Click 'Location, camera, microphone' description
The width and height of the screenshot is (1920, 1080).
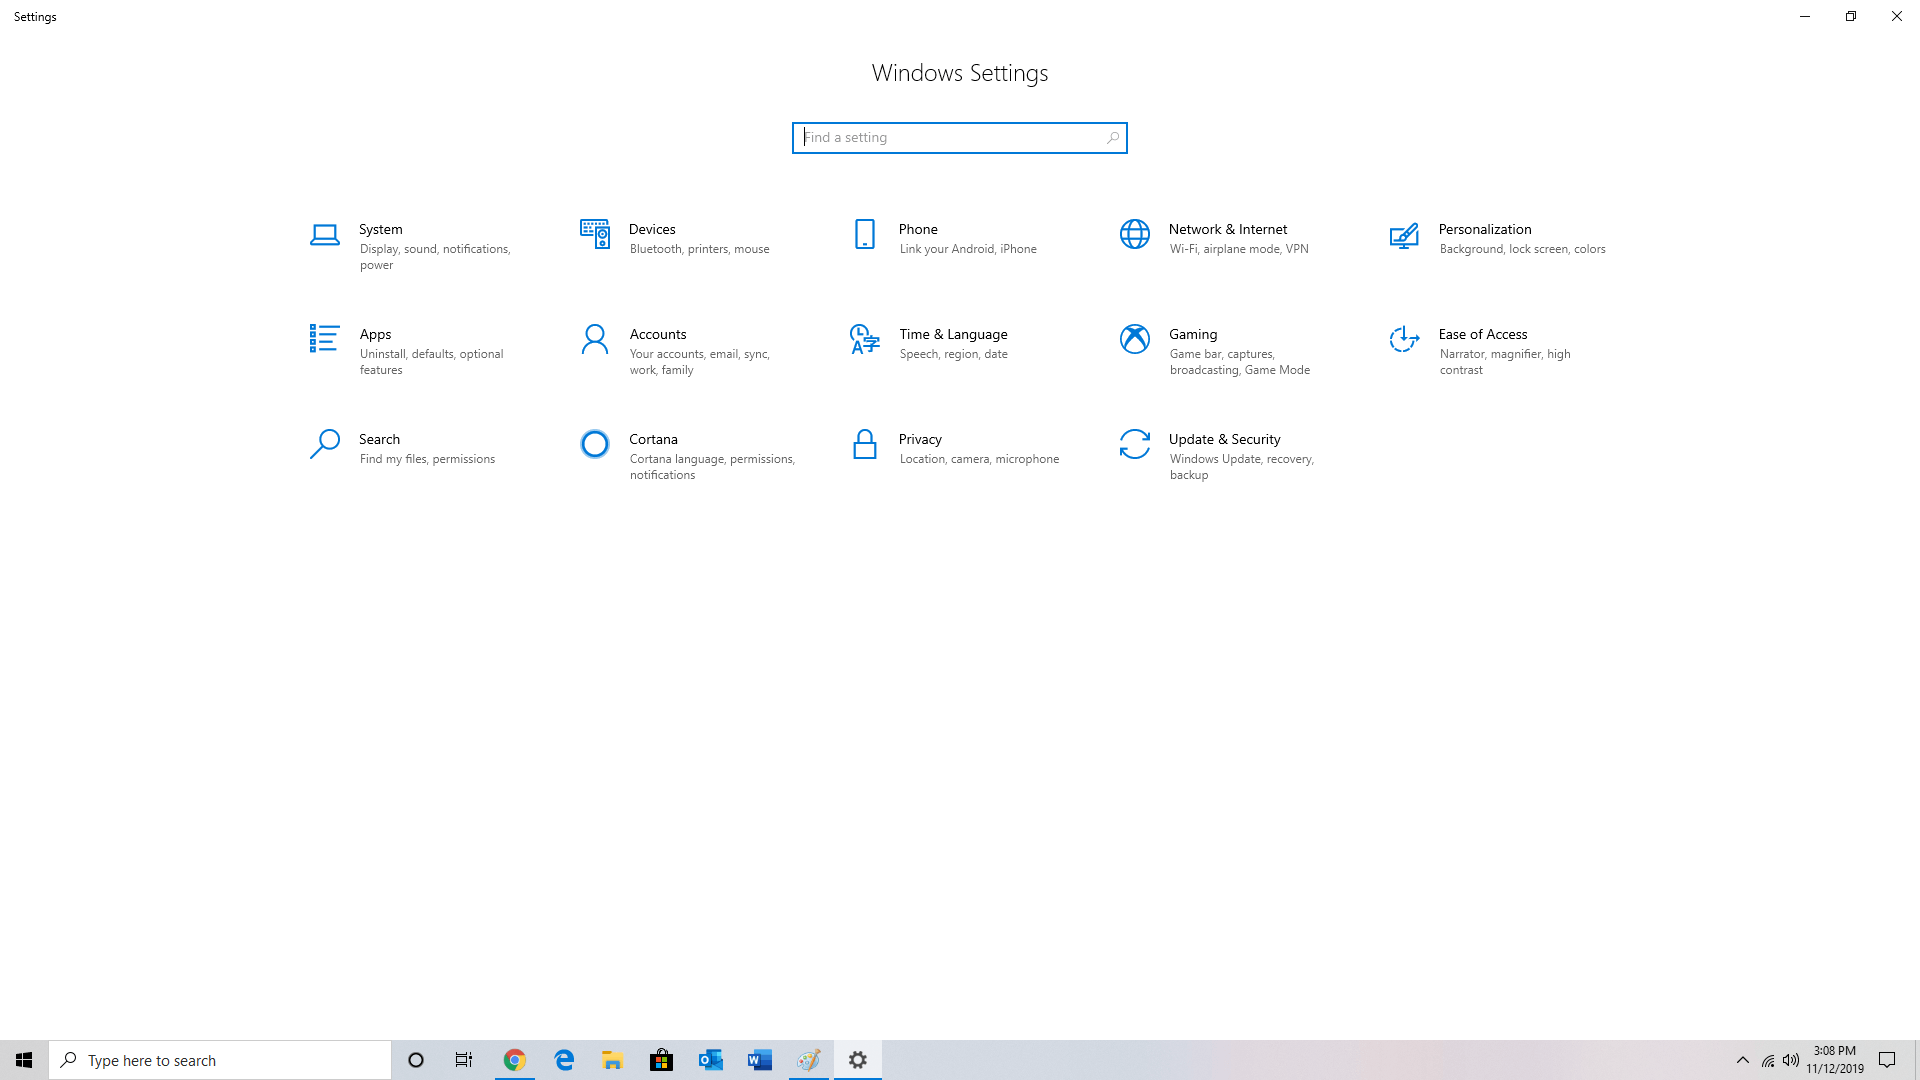(979, 459)
